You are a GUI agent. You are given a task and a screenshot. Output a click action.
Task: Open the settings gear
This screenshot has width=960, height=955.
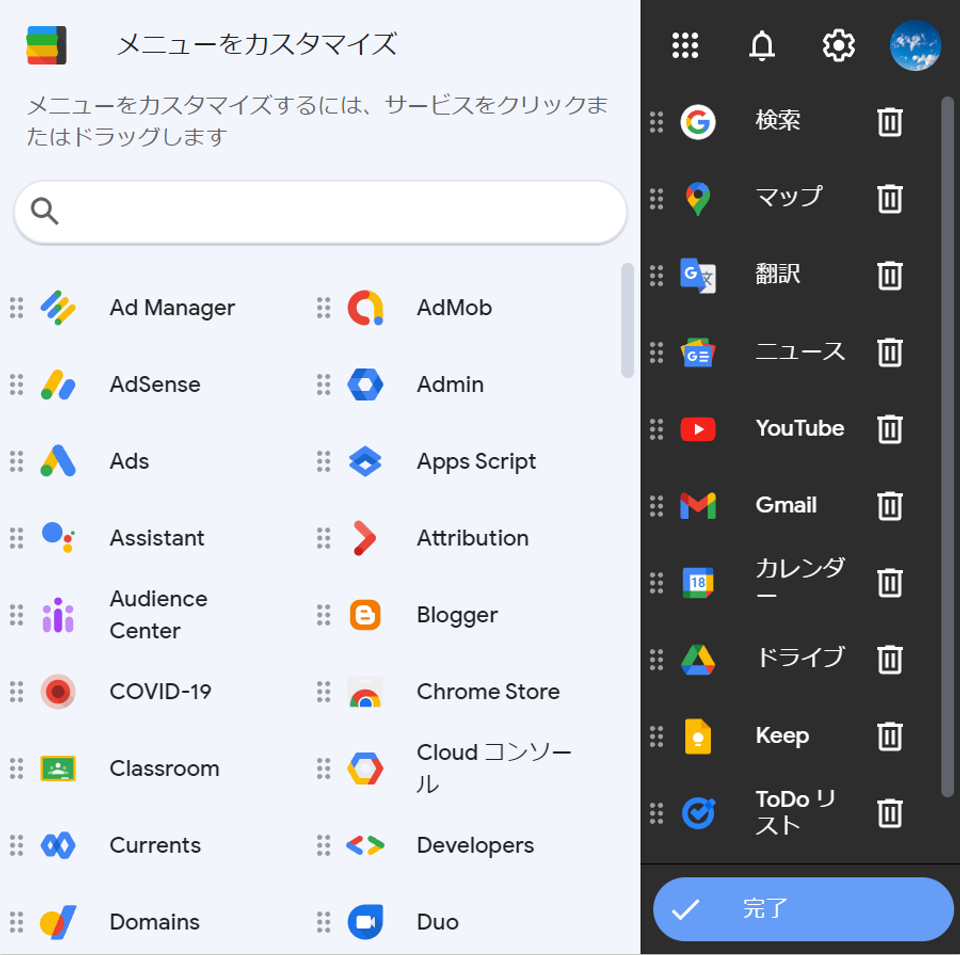(x=838, y=45)
